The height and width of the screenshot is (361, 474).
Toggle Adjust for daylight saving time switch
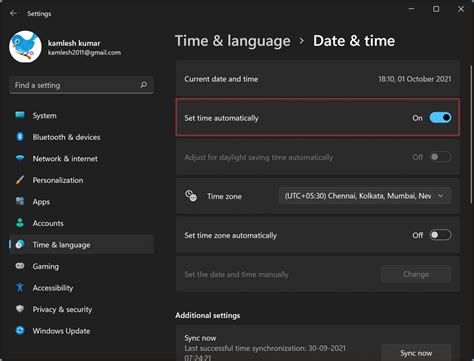440,157
